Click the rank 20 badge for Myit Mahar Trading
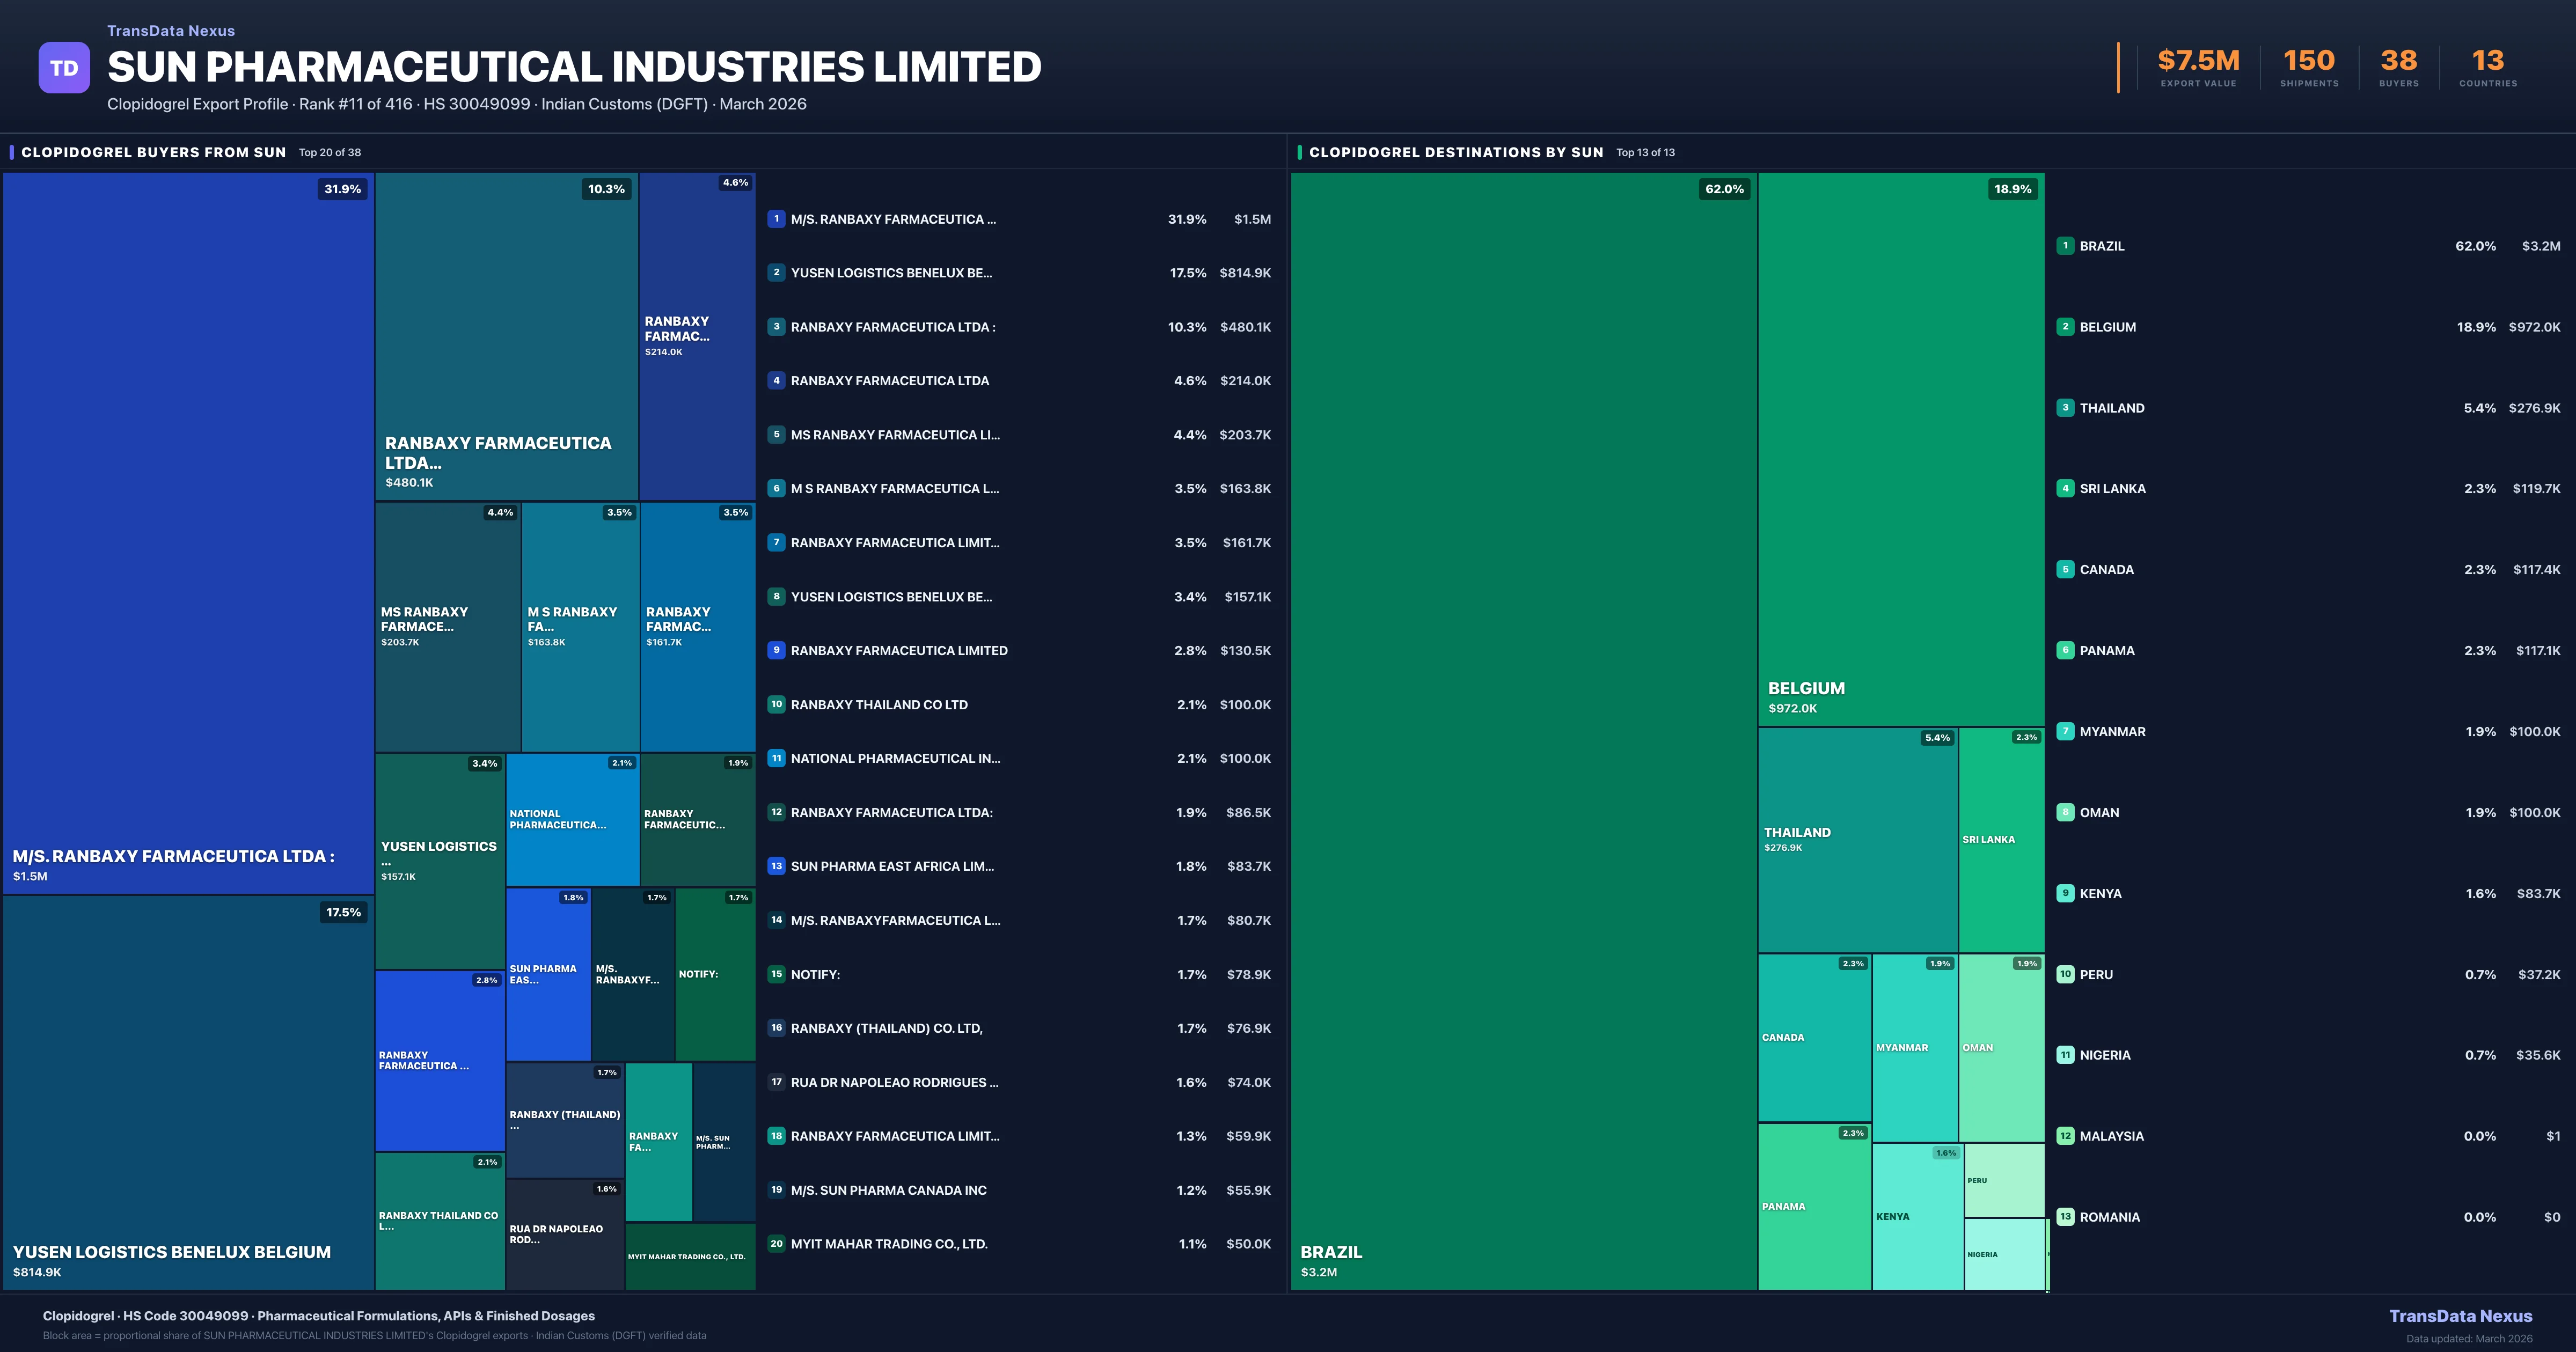This screenshot has height=1352, width=2576. [776, 1244]
